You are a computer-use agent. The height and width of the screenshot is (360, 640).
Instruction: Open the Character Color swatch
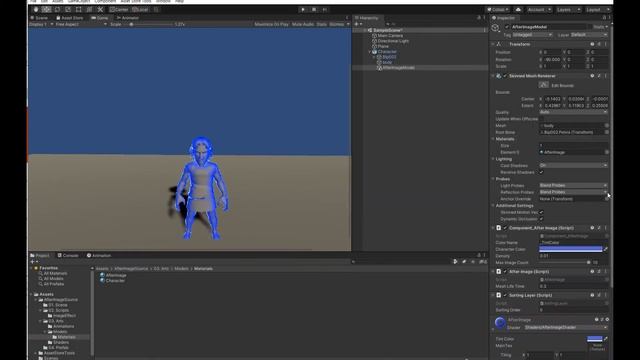[x=571, y=249]
